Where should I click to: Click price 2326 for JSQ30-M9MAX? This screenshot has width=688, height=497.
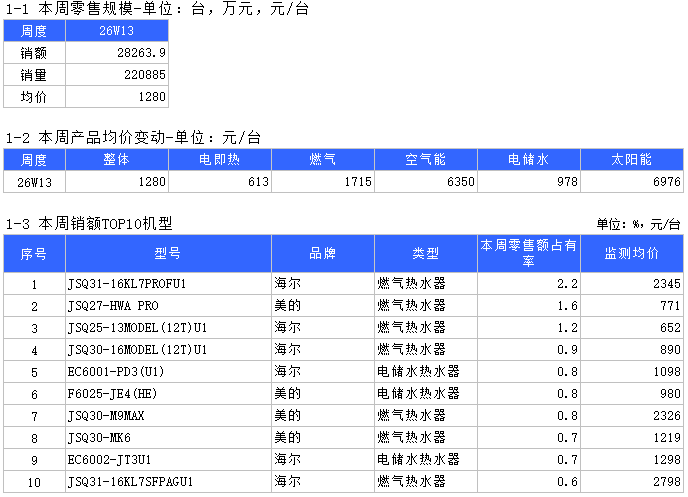pos(667,415)
